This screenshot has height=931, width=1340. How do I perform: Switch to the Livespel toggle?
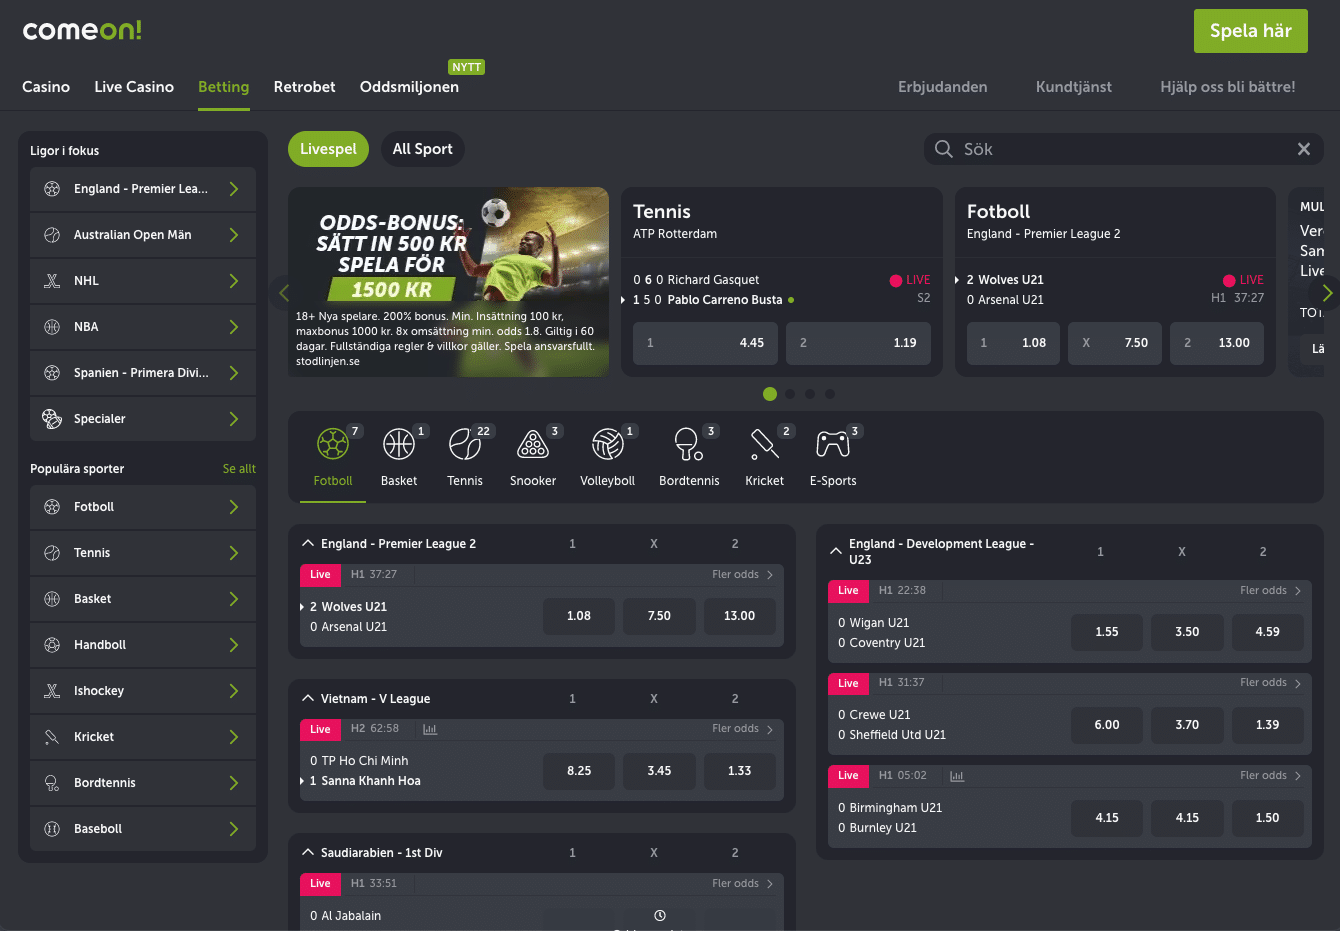pyautogui.click(x=328, y=149)
